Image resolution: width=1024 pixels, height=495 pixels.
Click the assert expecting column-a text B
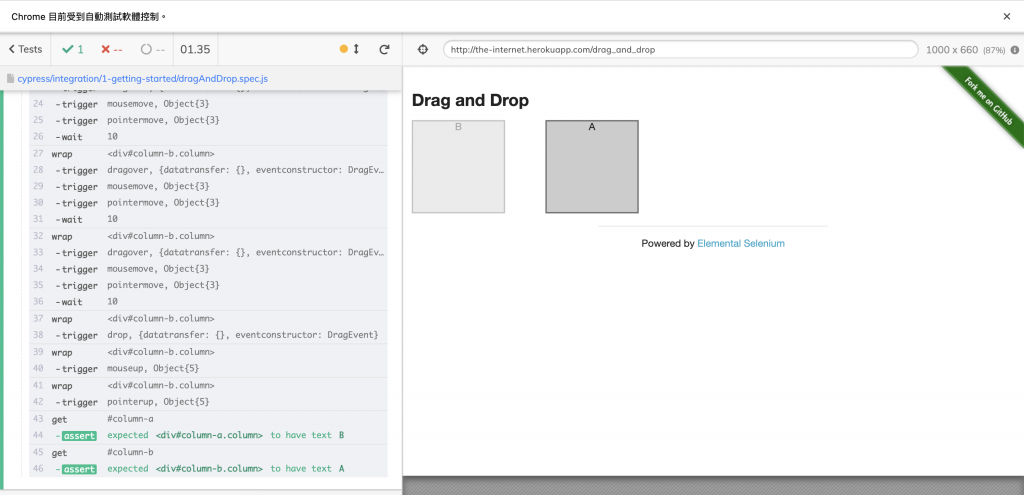pos(208,435)
